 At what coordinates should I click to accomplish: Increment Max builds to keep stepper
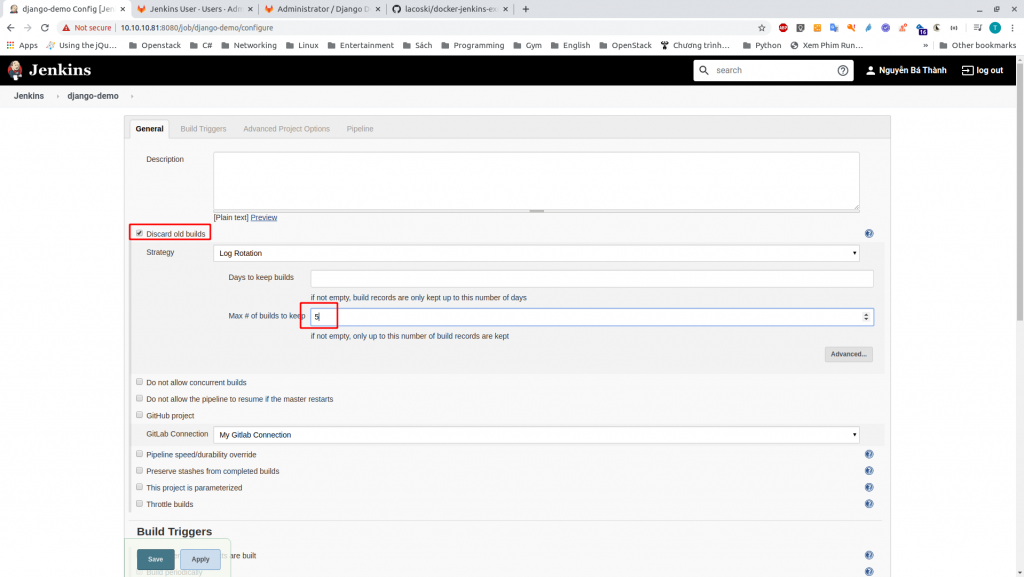click(866, 314)
